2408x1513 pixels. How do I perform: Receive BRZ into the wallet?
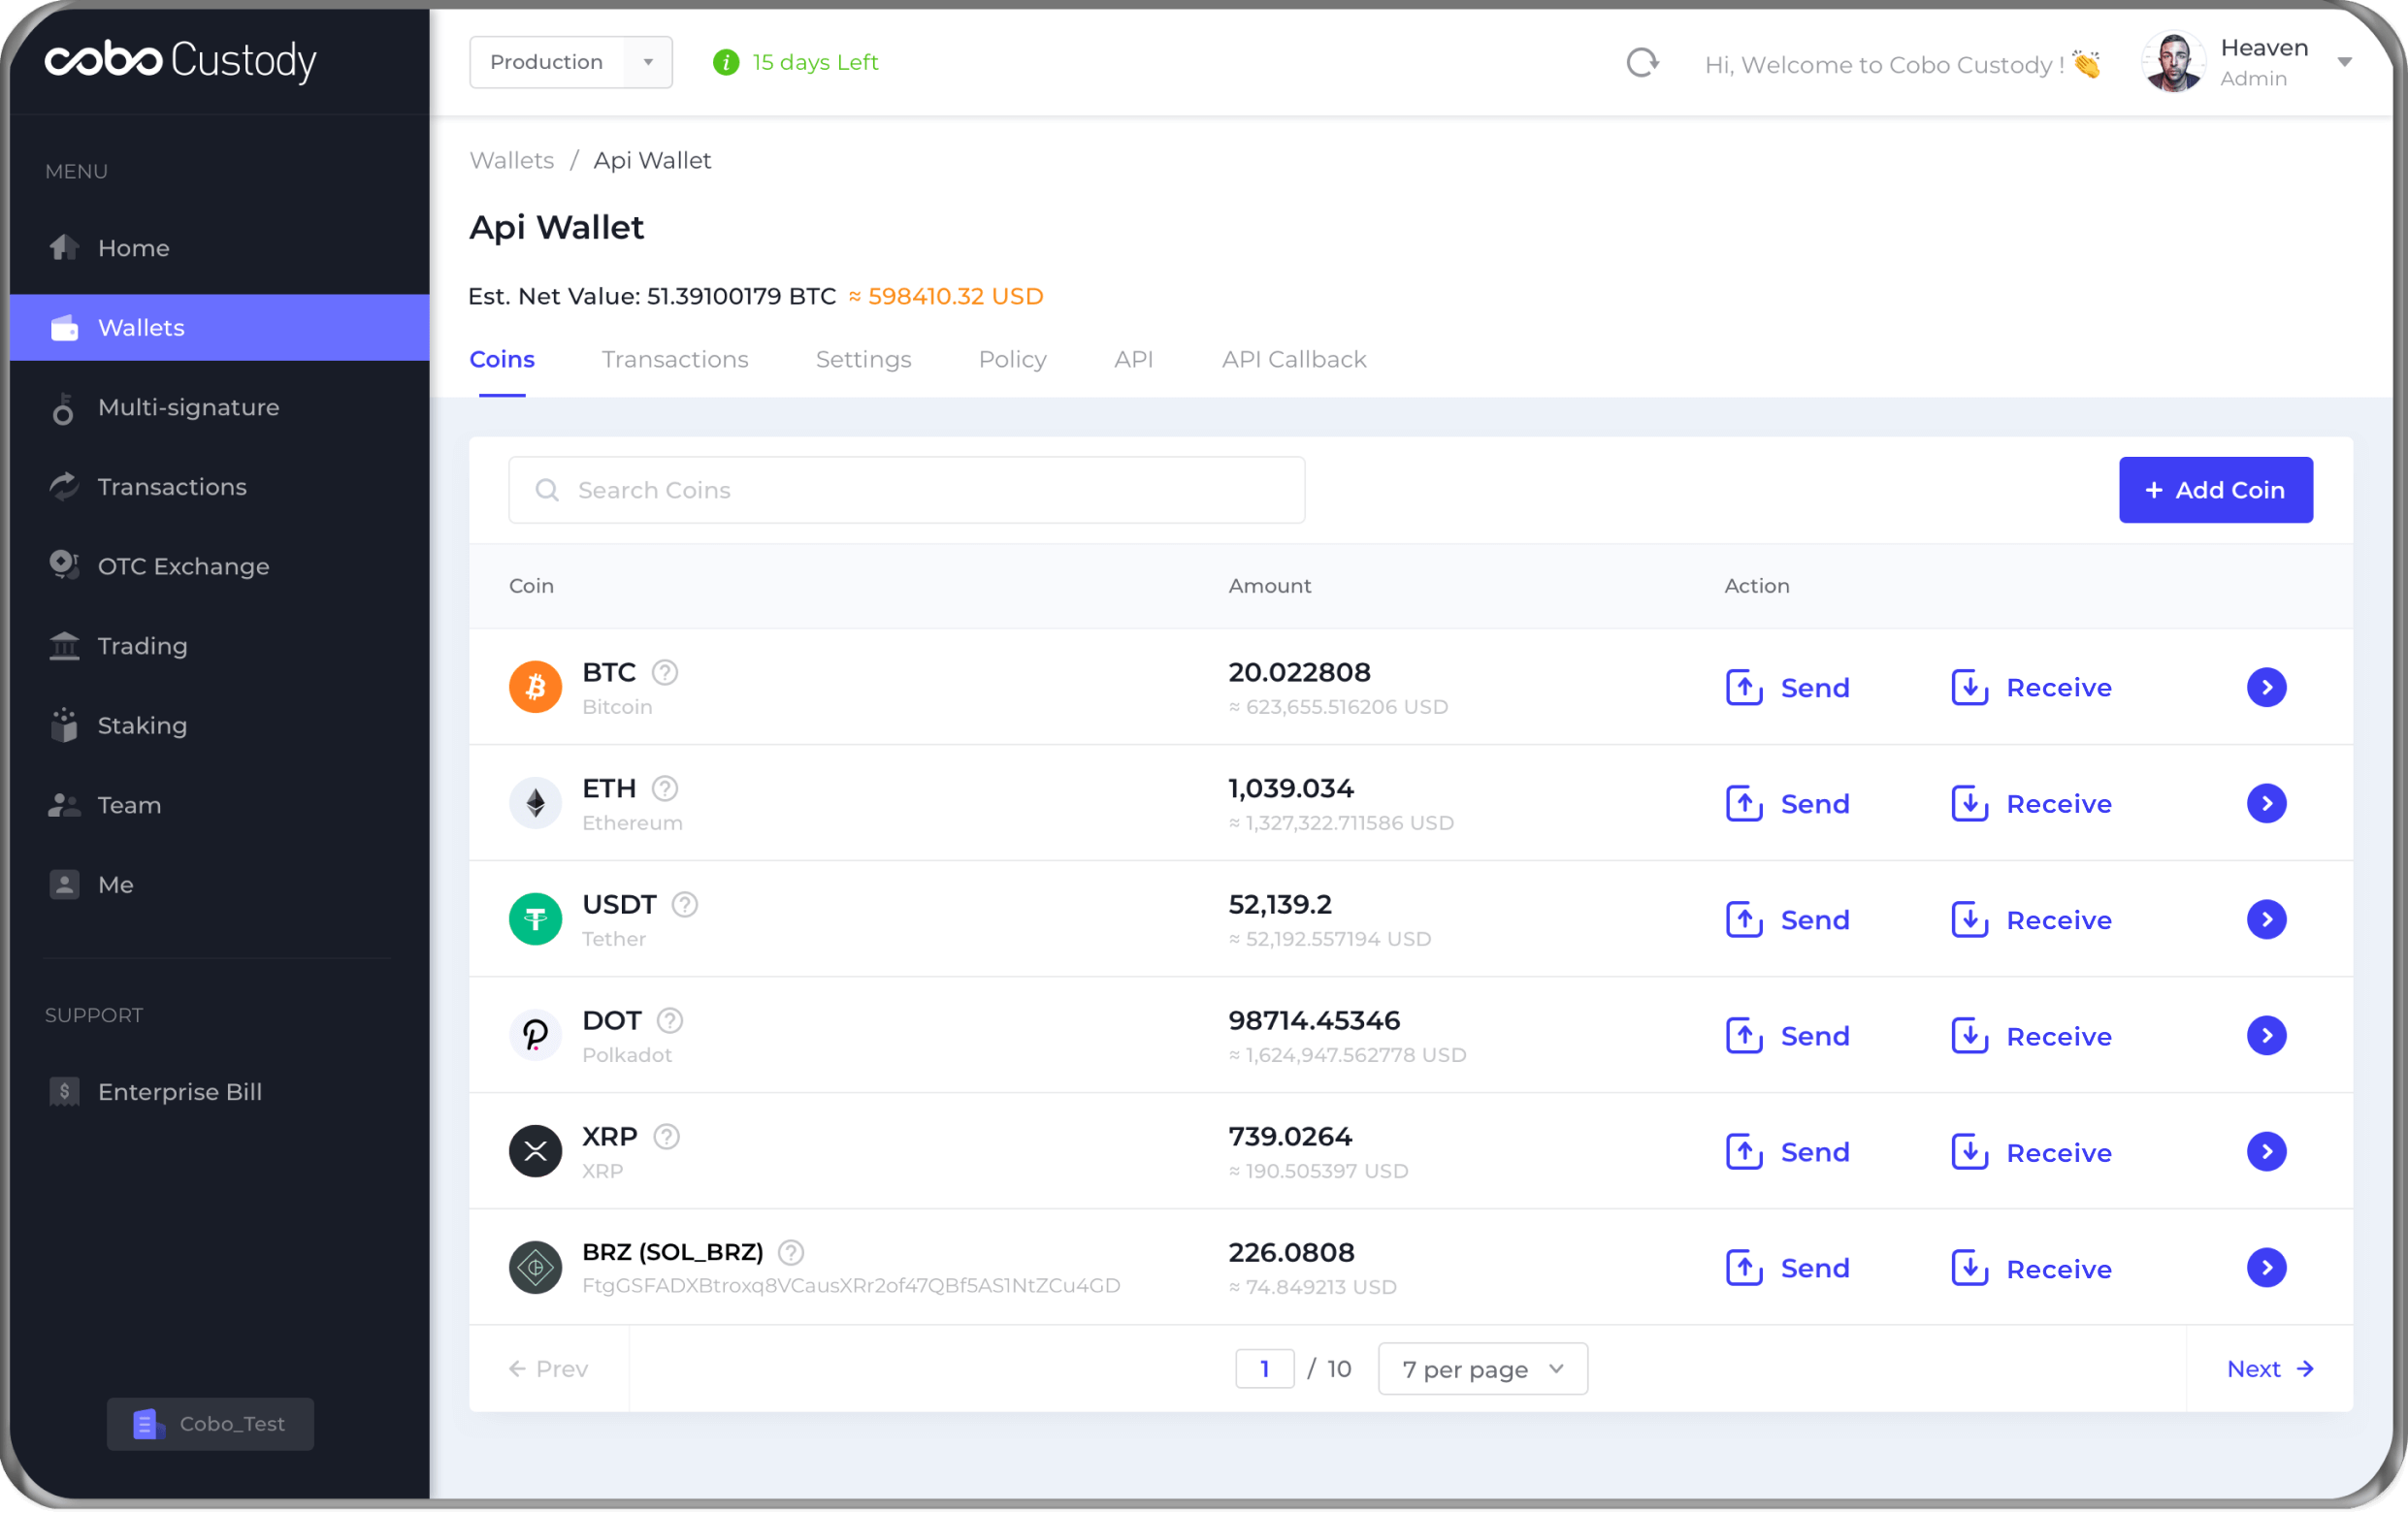(x=2031, y=1267)
